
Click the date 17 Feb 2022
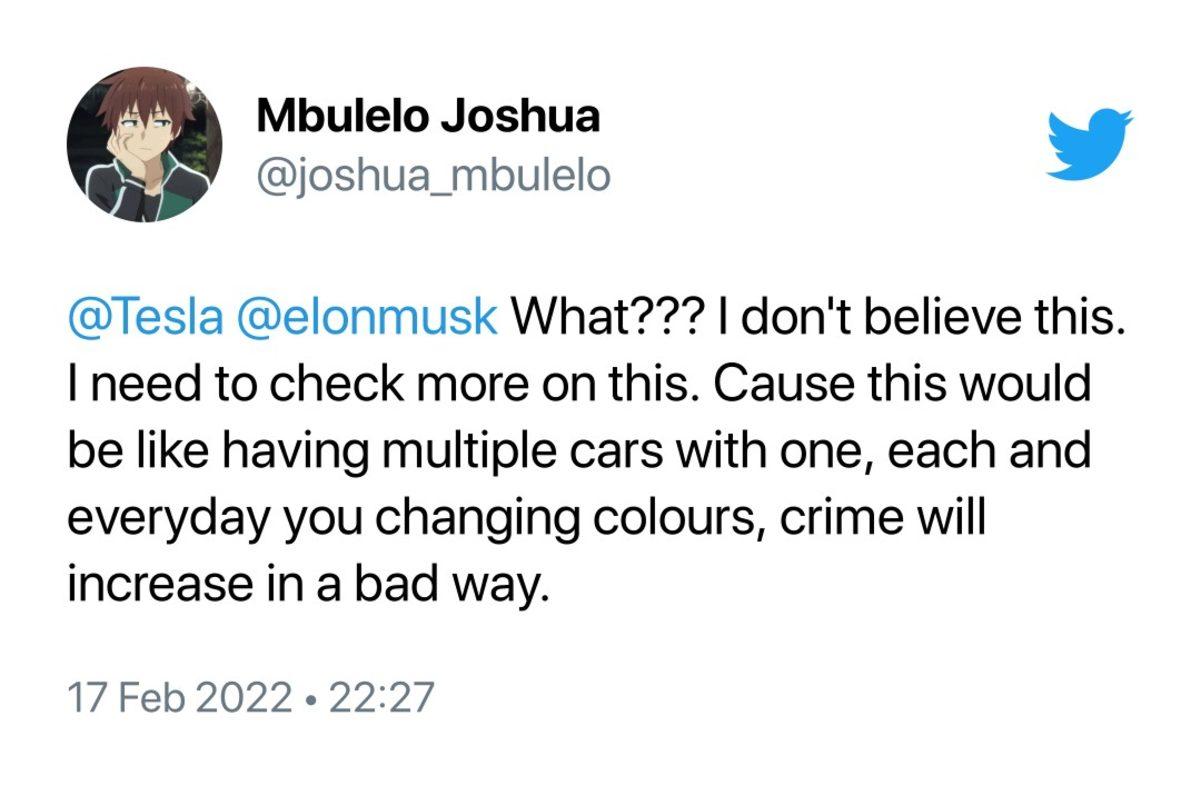coord(176,696)
